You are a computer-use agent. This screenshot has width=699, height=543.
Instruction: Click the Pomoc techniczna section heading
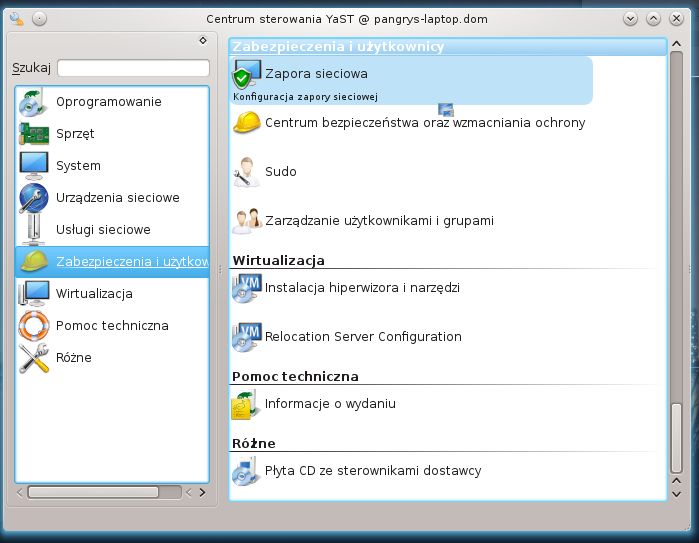coord(295,377)
